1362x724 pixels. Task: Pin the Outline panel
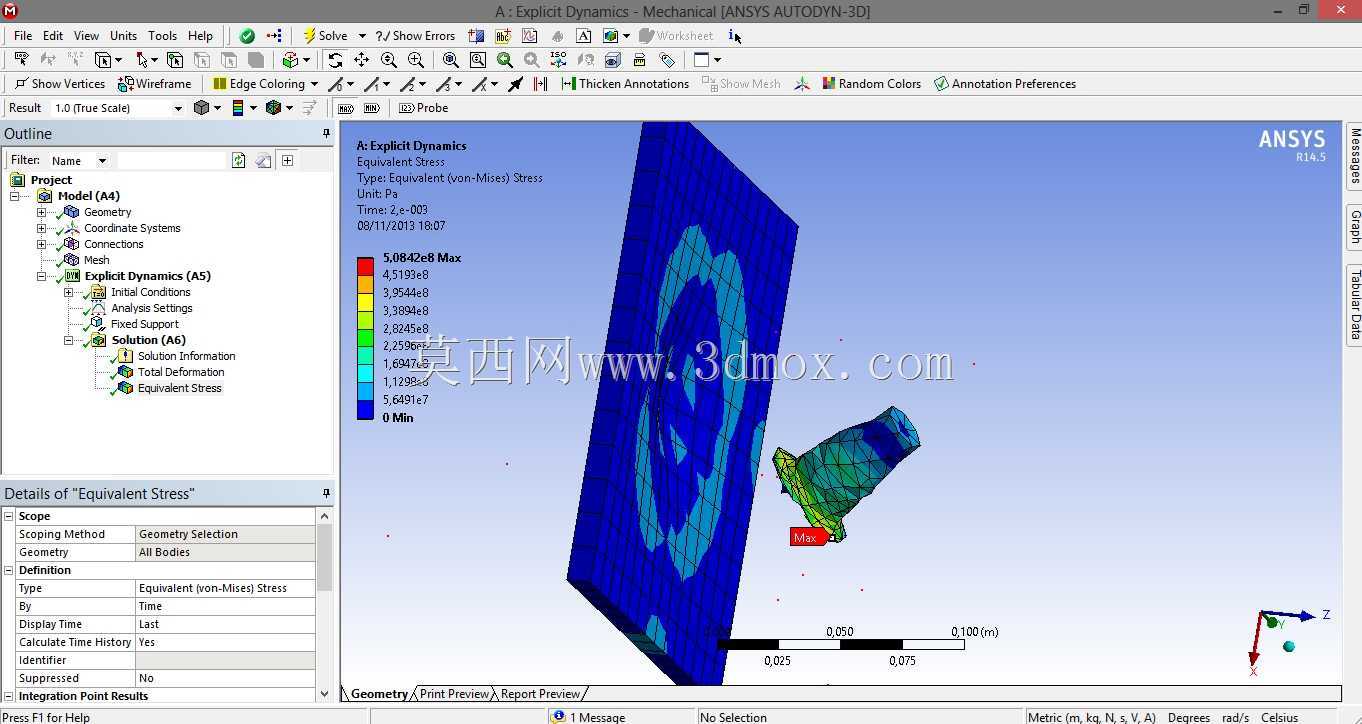tap(326, 133)
